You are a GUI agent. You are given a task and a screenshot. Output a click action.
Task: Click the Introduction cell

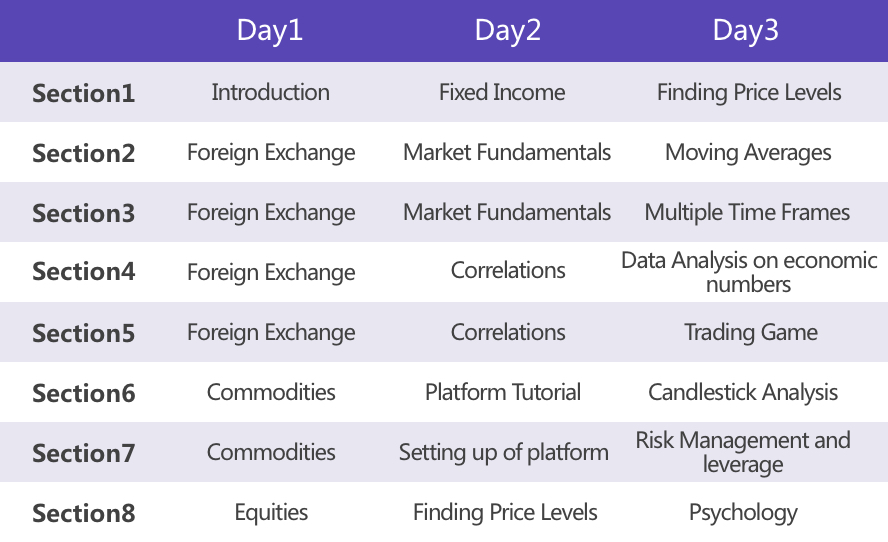click(270, 92)
